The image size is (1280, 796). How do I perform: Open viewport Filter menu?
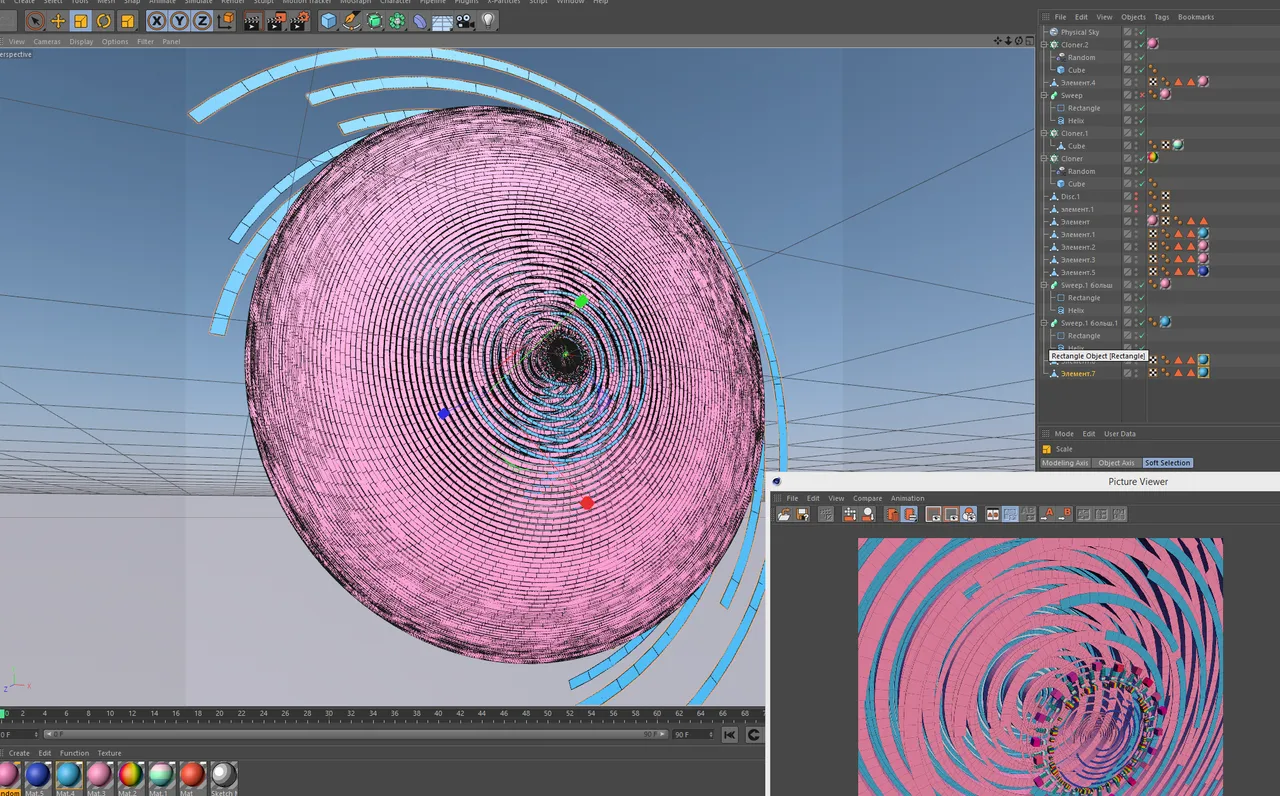point(145,42)
